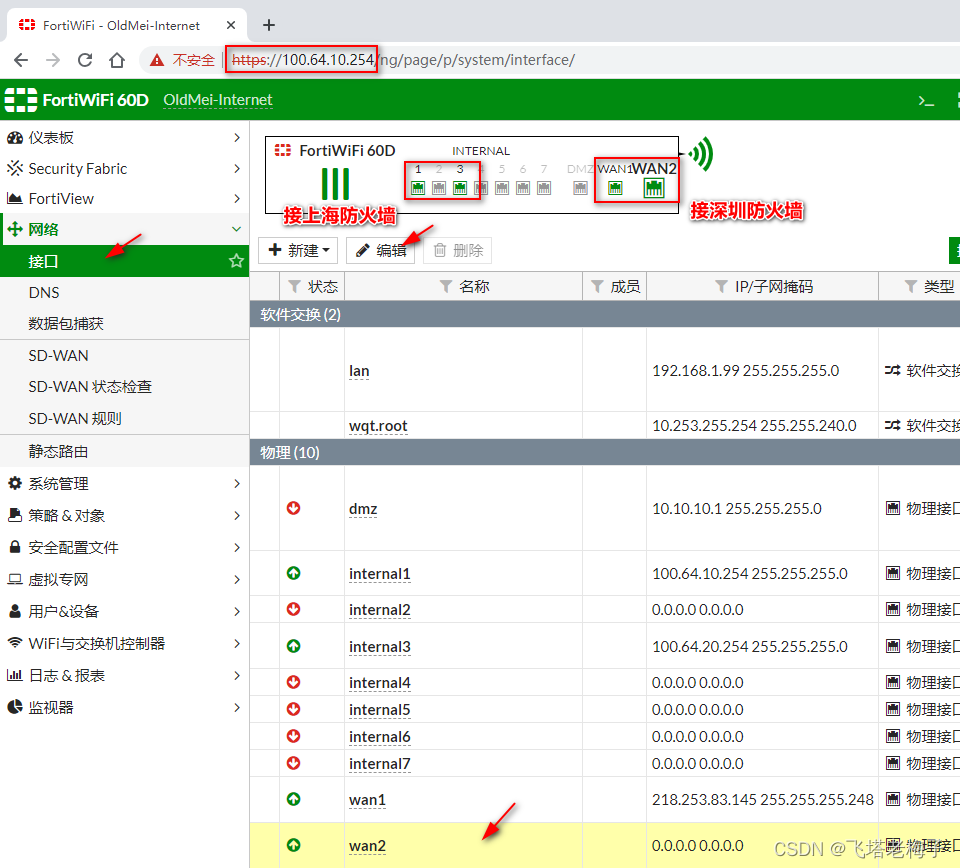Open the CLI console icon in the header
This screenshot has height=868, width=960.
click(926, 100)
